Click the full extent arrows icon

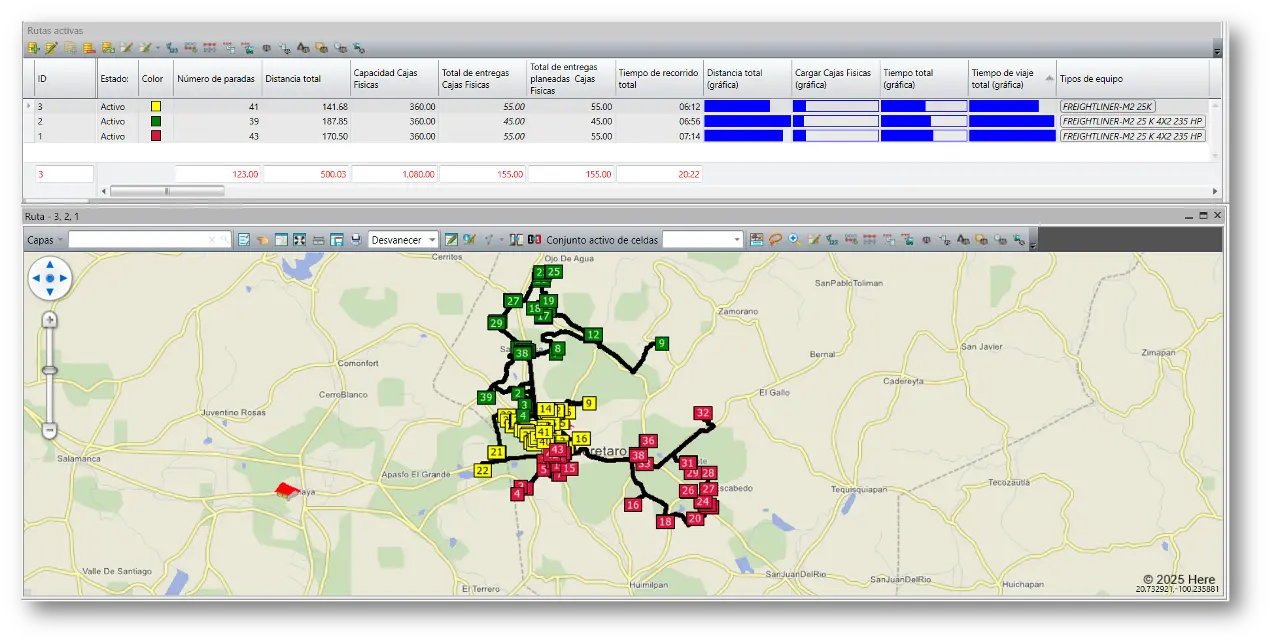pyautogui.click(x=299, y=240)
